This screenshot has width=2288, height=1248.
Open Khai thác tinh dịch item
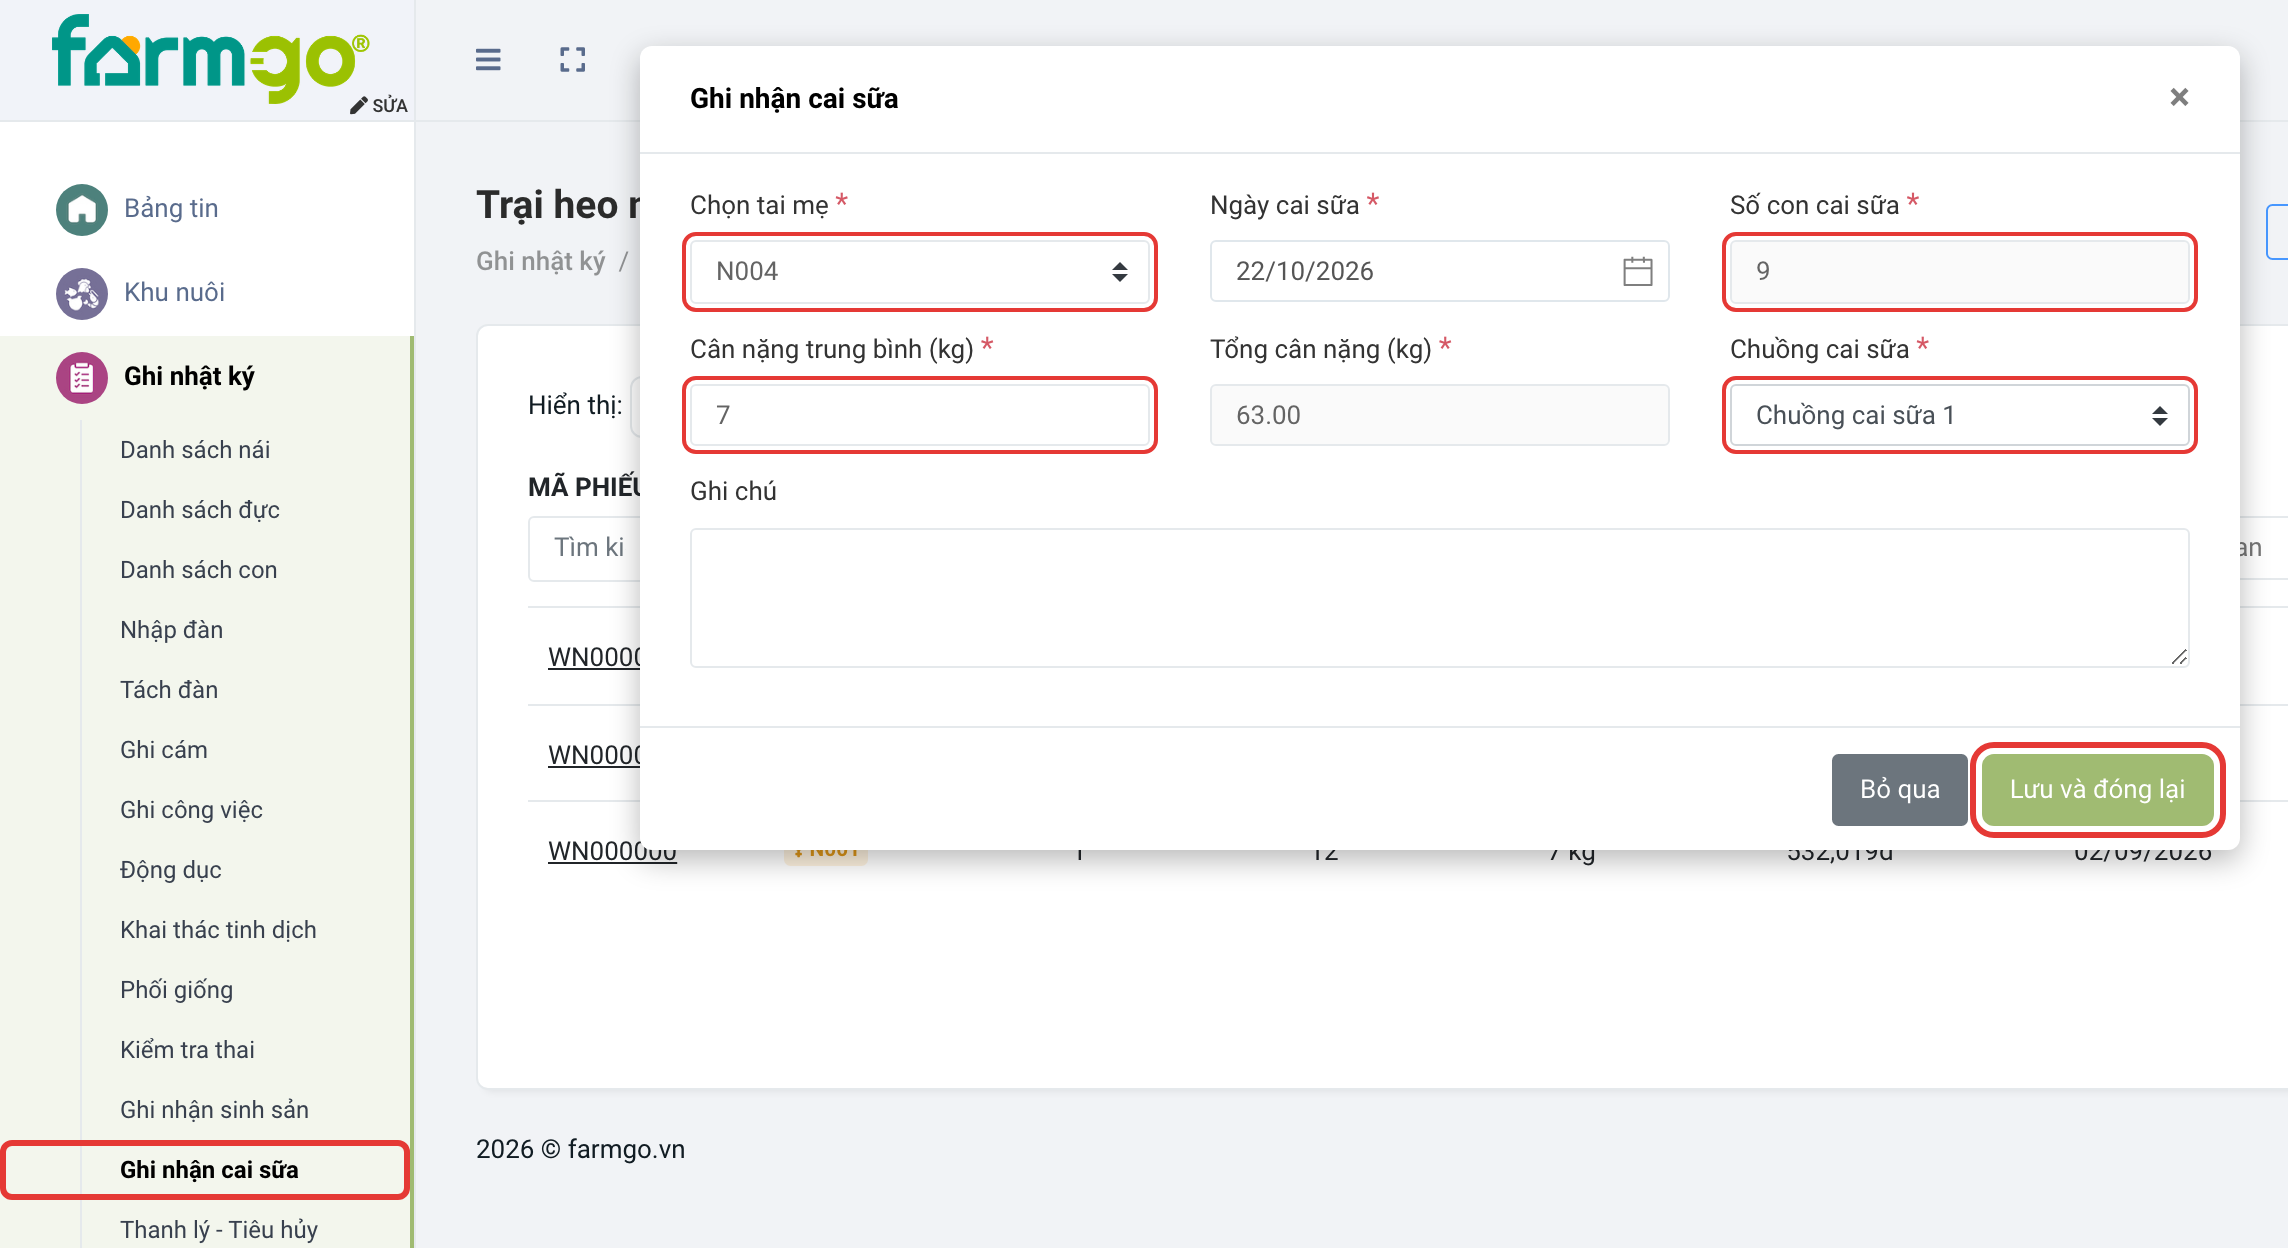(x=218, y=930)
